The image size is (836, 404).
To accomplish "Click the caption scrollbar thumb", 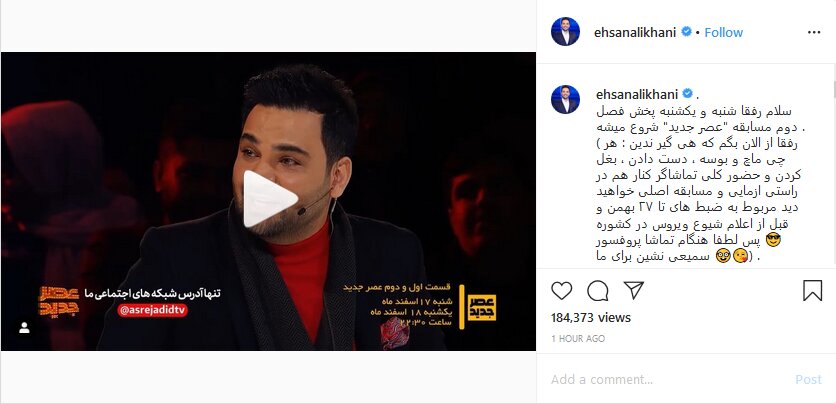I will click(x=833, y=90).
